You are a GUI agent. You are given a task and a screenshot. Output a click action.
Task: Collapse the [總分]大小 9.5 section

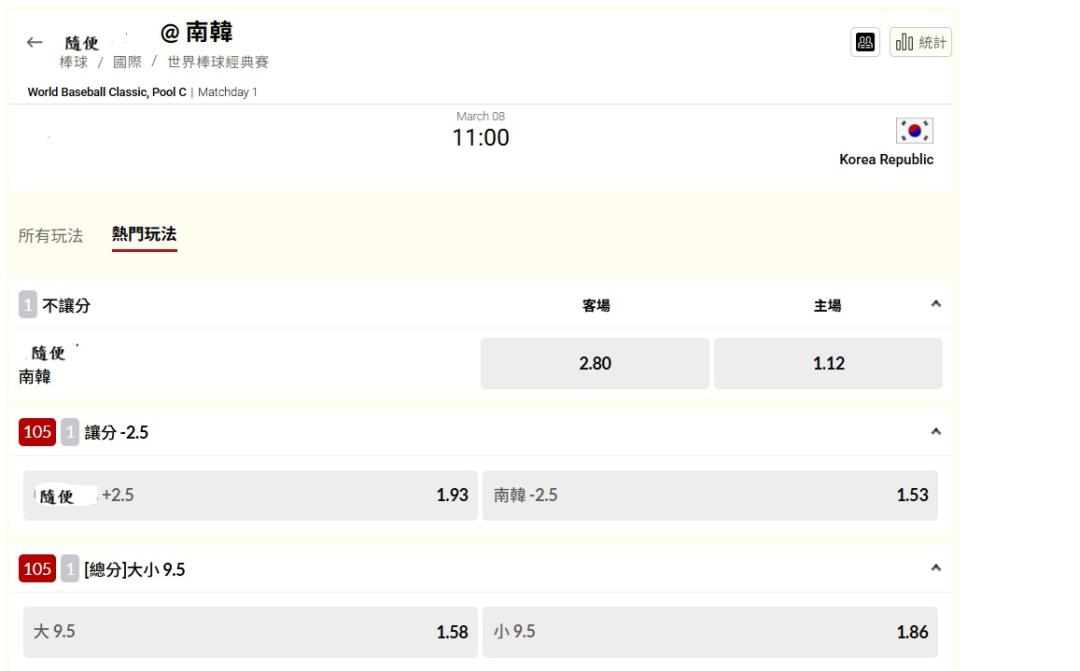(935, 568)
